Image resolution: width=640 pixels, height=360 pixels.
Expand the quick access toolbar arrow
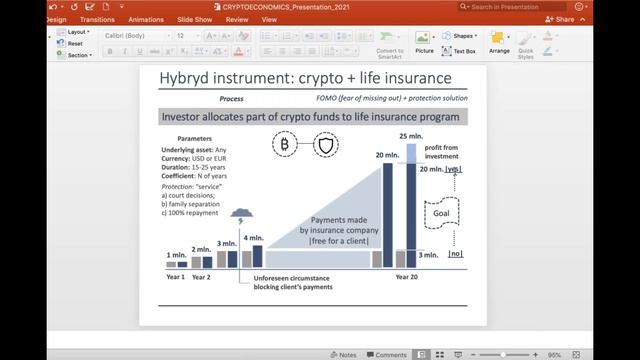pyautogui.click(x=122, y=7)
